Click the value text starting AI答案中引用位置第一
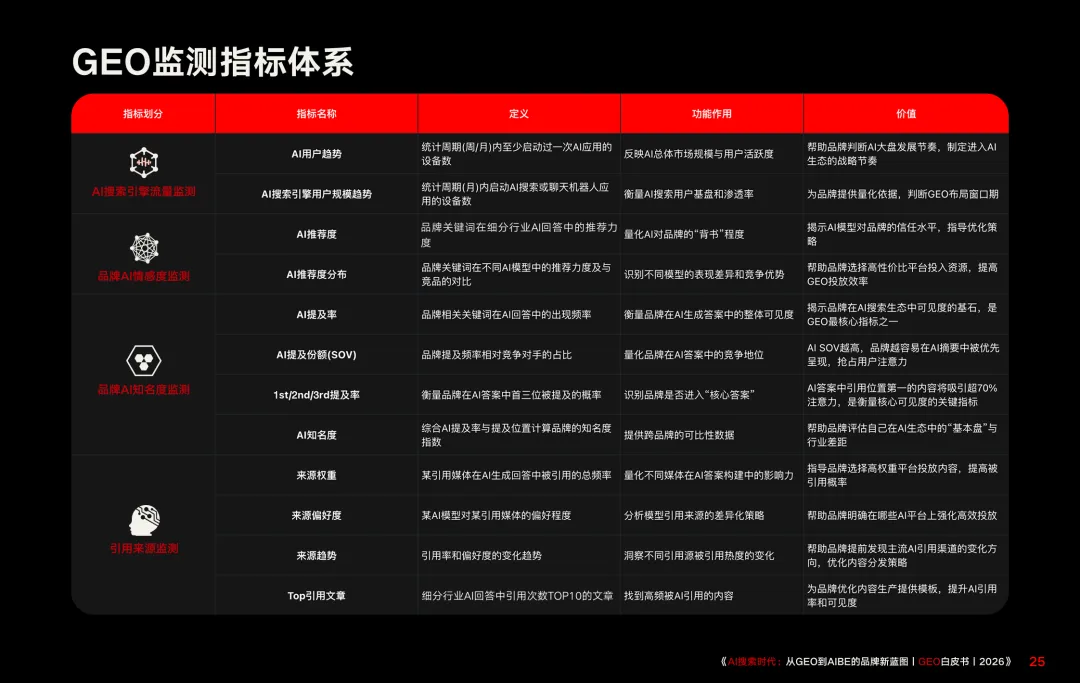The height and width of the screenshot is (683, 1080). click(x=902, y=395)
